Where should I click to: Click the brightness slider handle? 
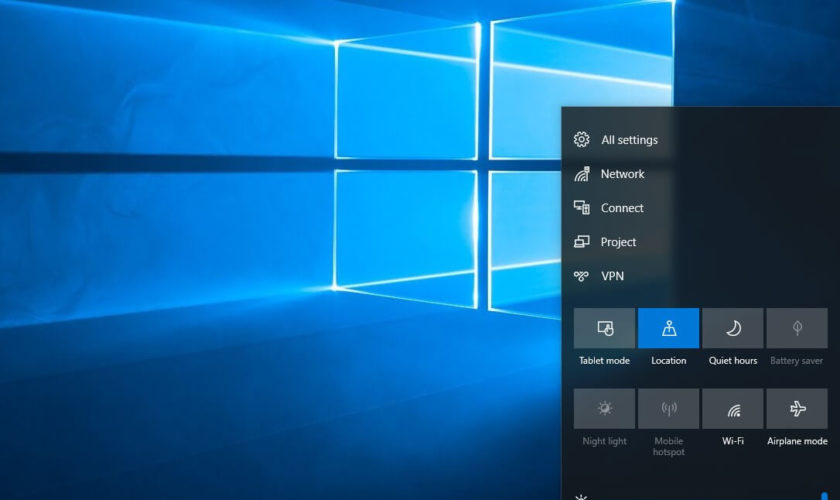[824, 496]
